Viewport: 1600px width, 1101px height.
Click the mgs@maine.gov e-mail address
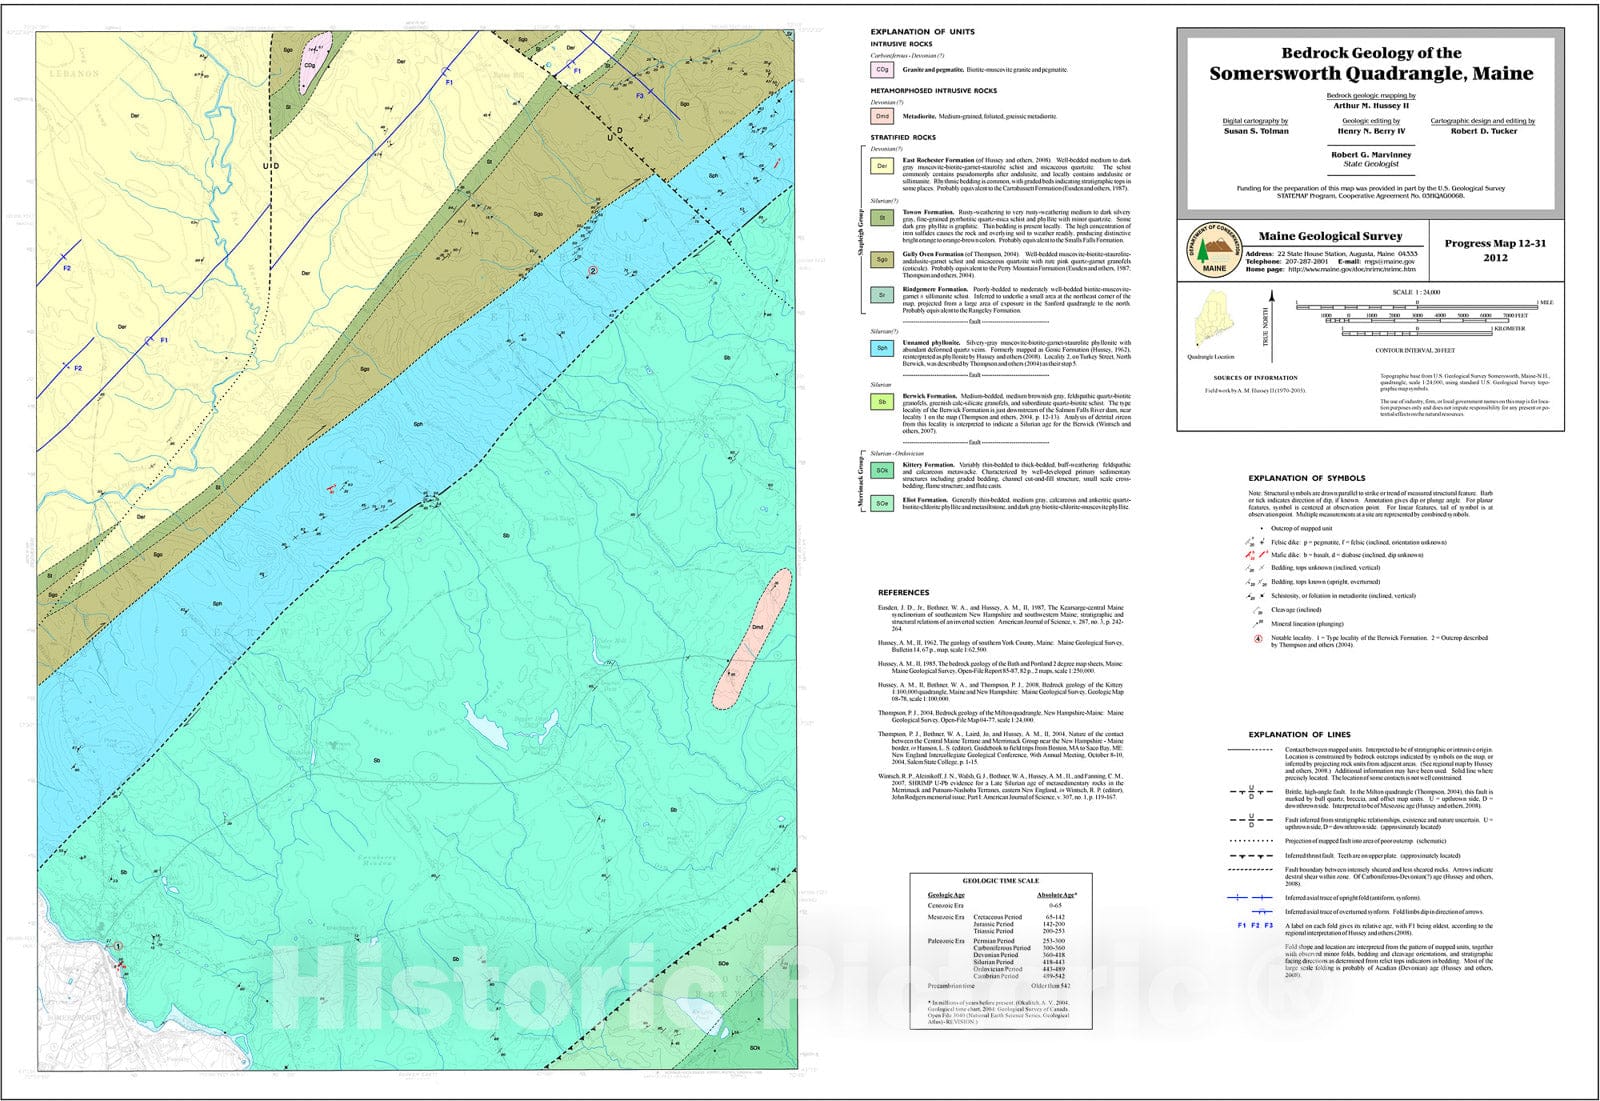coord(1389,261)
